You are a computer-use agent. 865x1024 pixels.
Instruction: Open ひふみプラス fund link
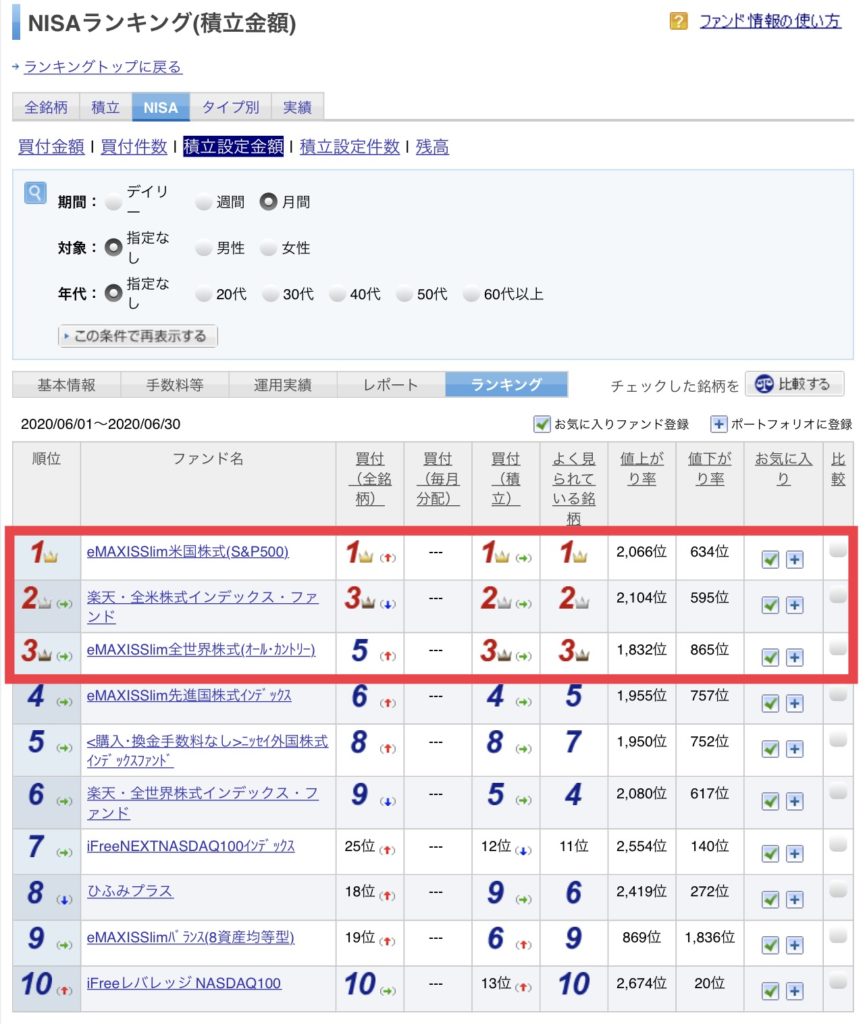click(130, 891)
